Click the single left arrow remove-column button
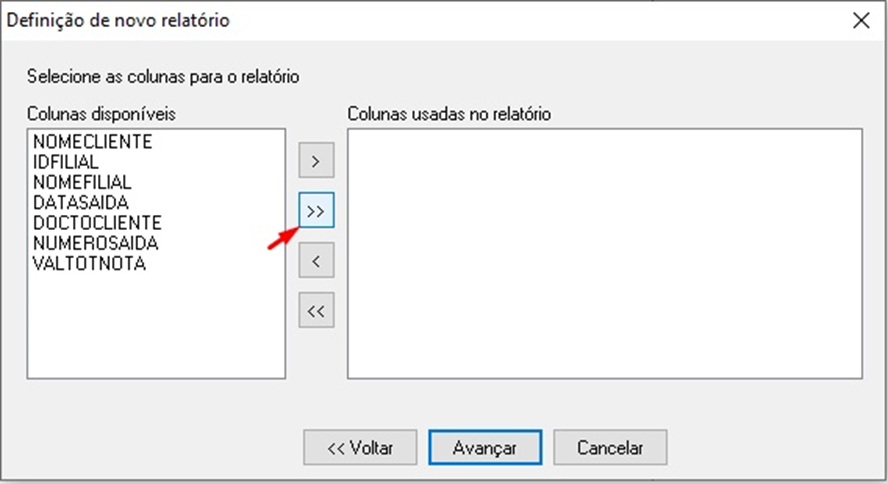Image resolution: width=888 pixels, height=484 pixels. click(x=316, y=262)
